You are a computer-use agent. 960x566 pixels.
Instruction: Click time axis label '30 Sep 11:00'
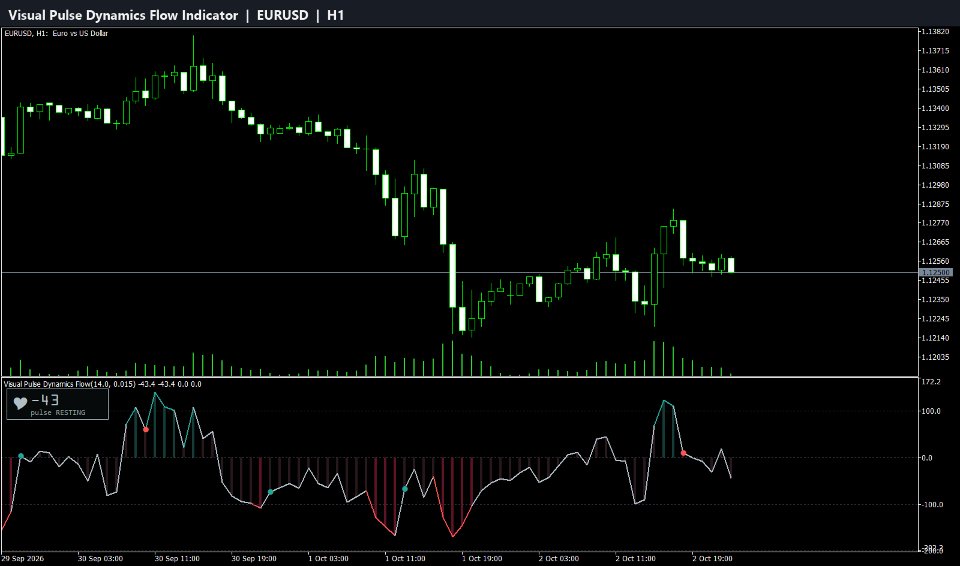(177, 559)
